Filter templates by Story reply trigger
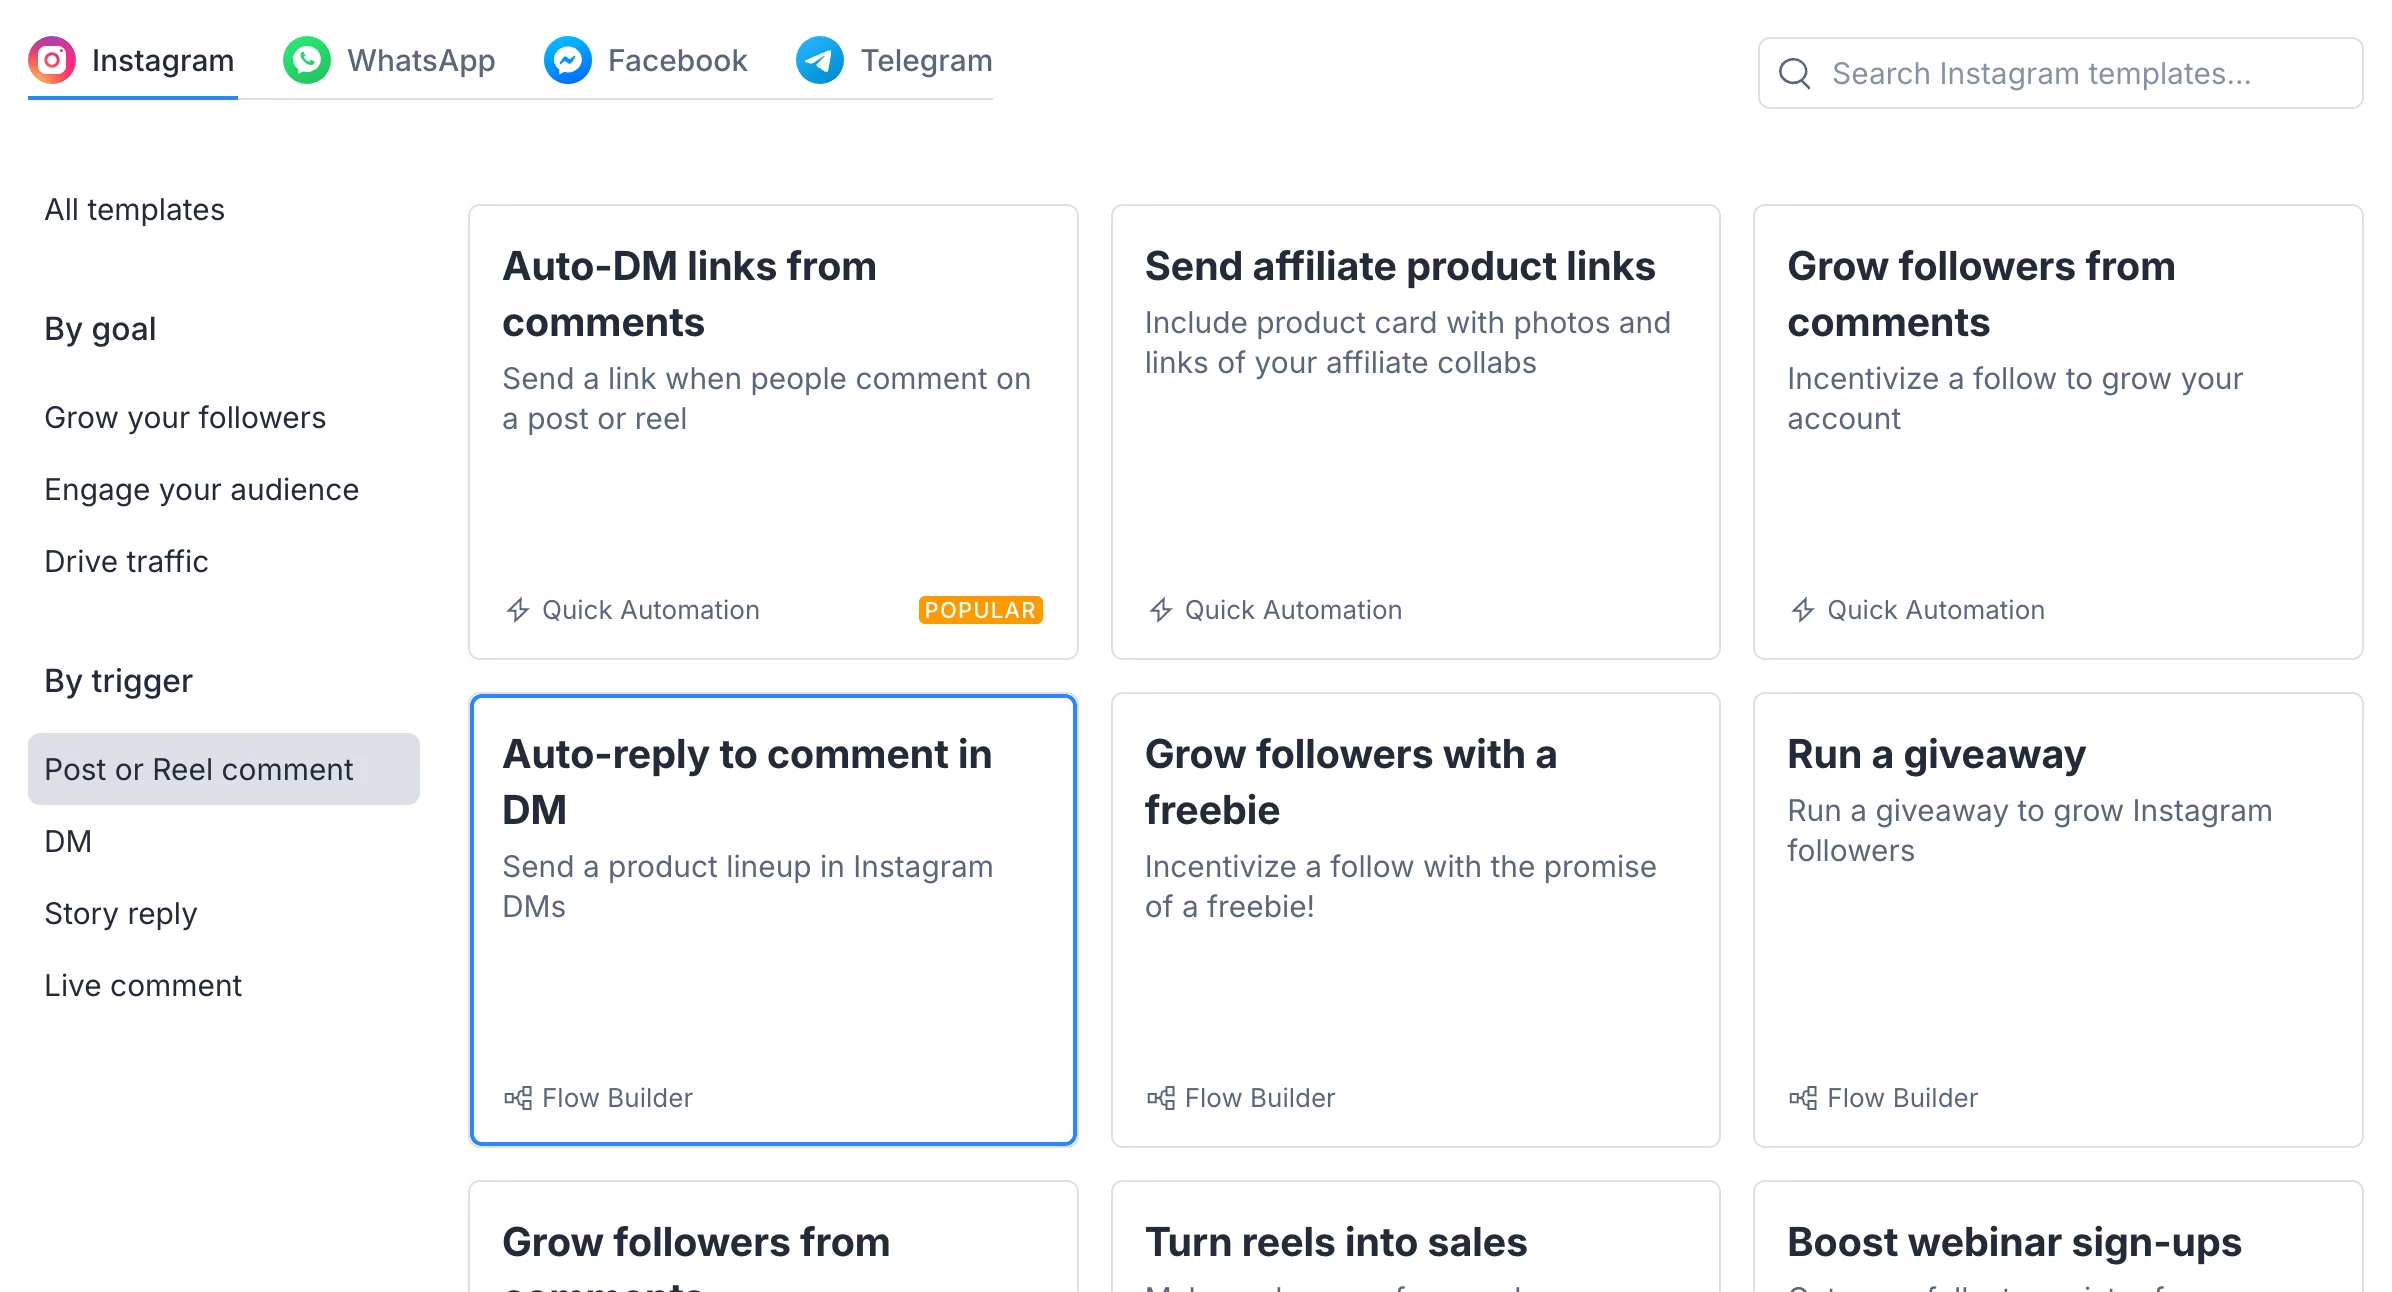2392x1292 pixels. pyautogui.click(x=121, y=914)
